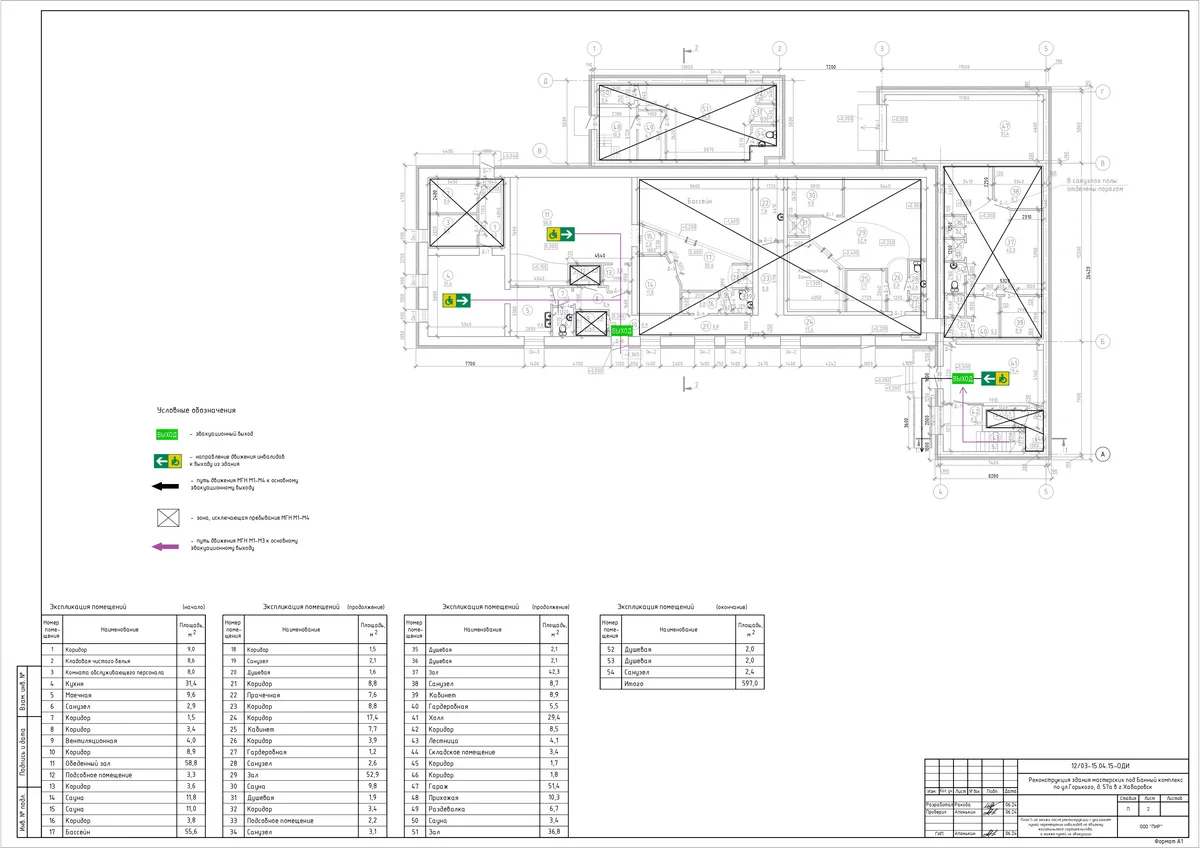Click the Гараж row in the third table

[485, 788]
